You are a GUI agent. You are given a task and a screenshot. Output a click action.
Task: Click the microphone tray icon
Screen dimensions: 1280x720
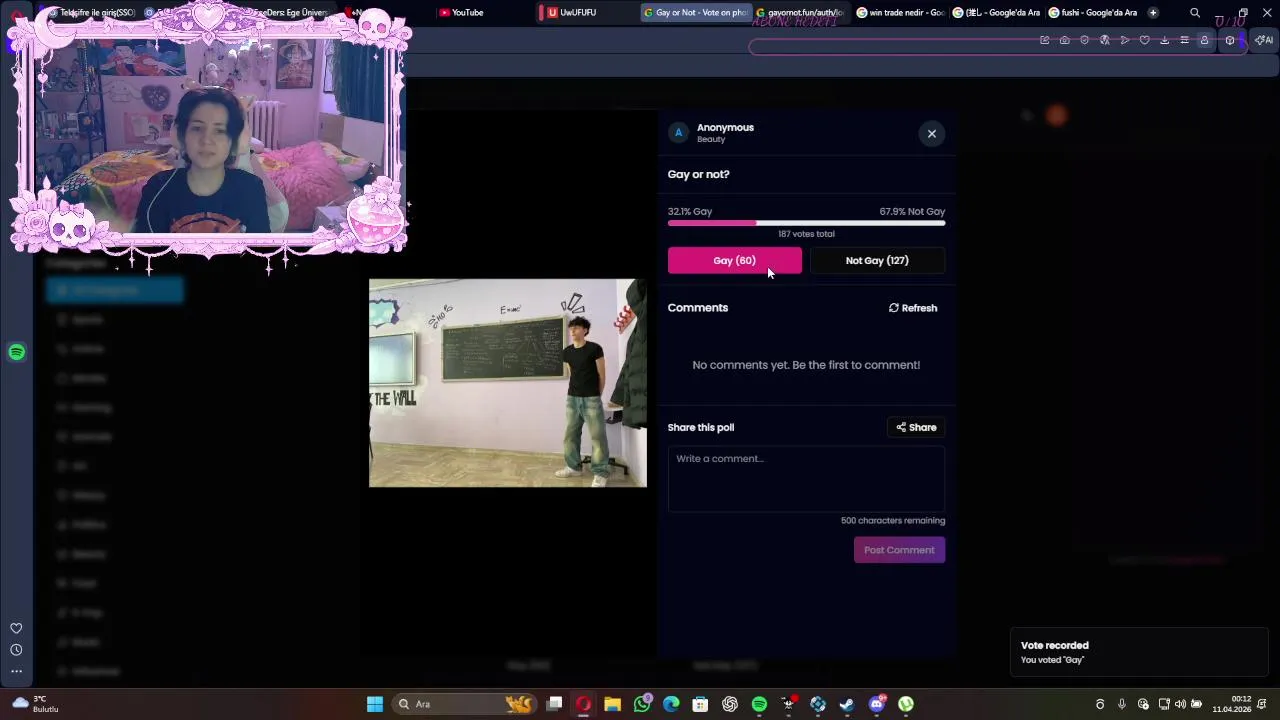tap(1122, 704)
